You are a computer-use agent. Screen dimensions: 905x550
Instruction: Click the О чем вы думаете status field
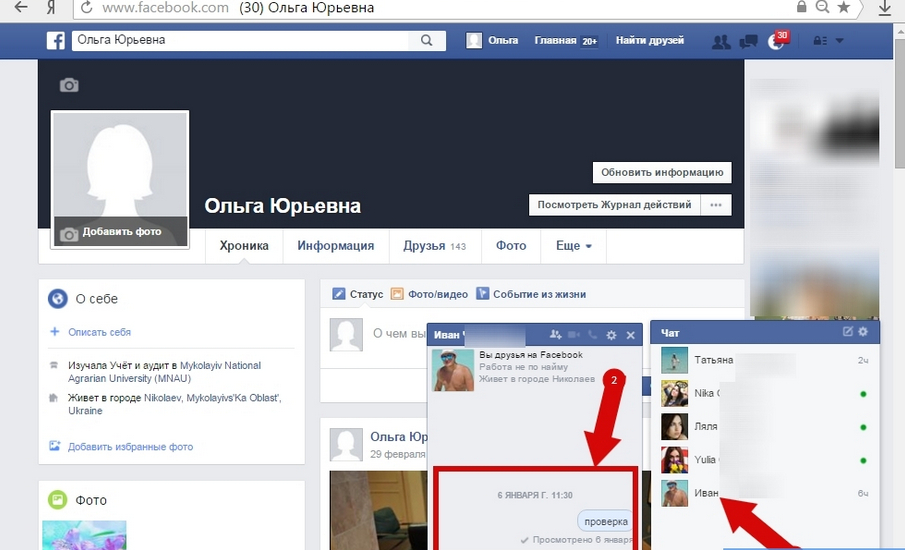click(x=398, y=334)
